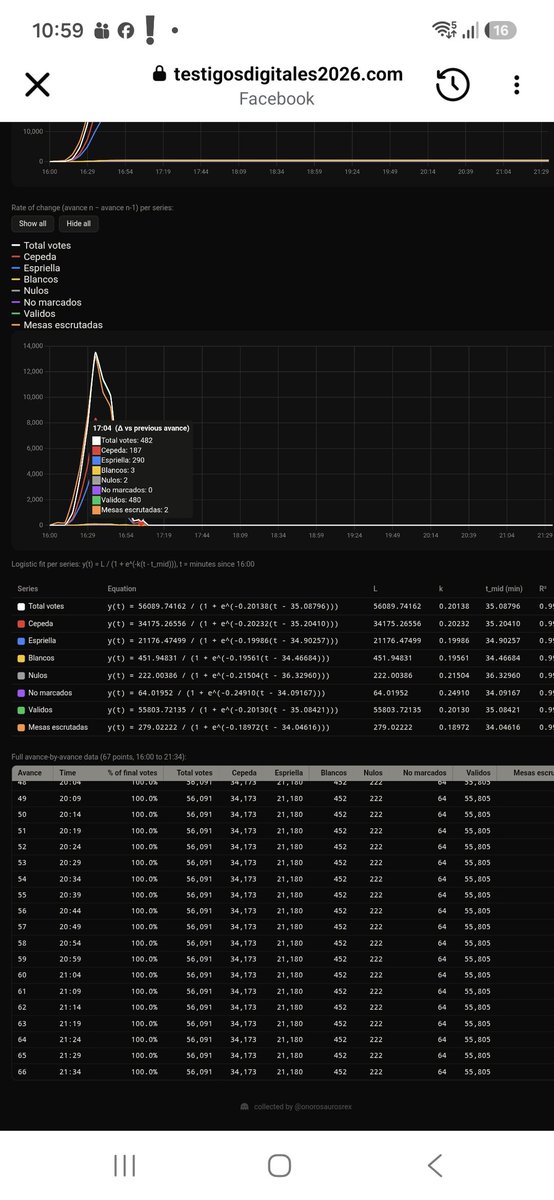This screenshot has height=1200, width=554.
Task: Click the red Cepeda swatch in fit table
Action: (x=20, y=623)
